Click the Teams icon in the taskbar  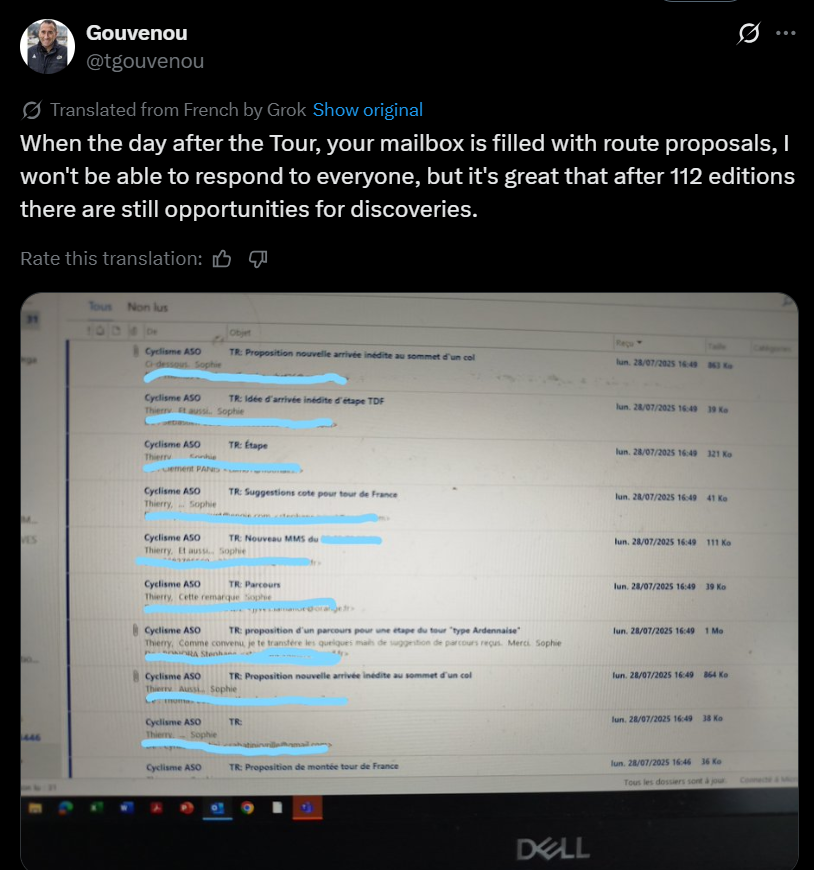pos(308,807)
